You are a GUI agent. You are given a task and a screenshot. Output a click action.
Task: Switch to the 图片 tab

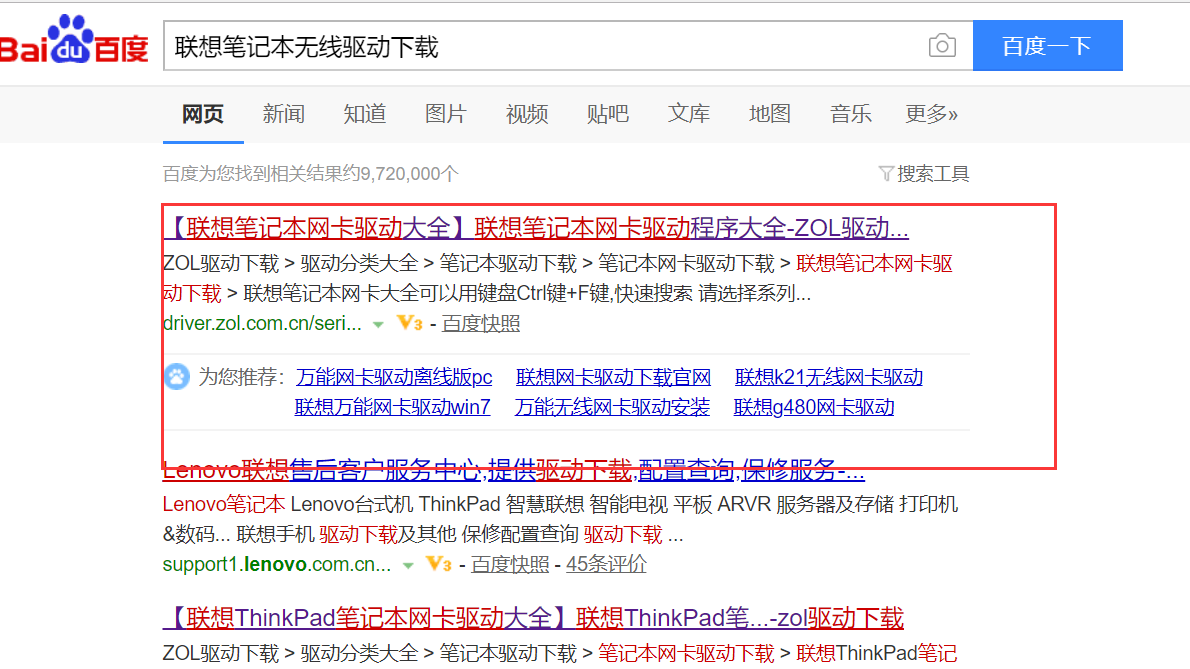(446, 114)
